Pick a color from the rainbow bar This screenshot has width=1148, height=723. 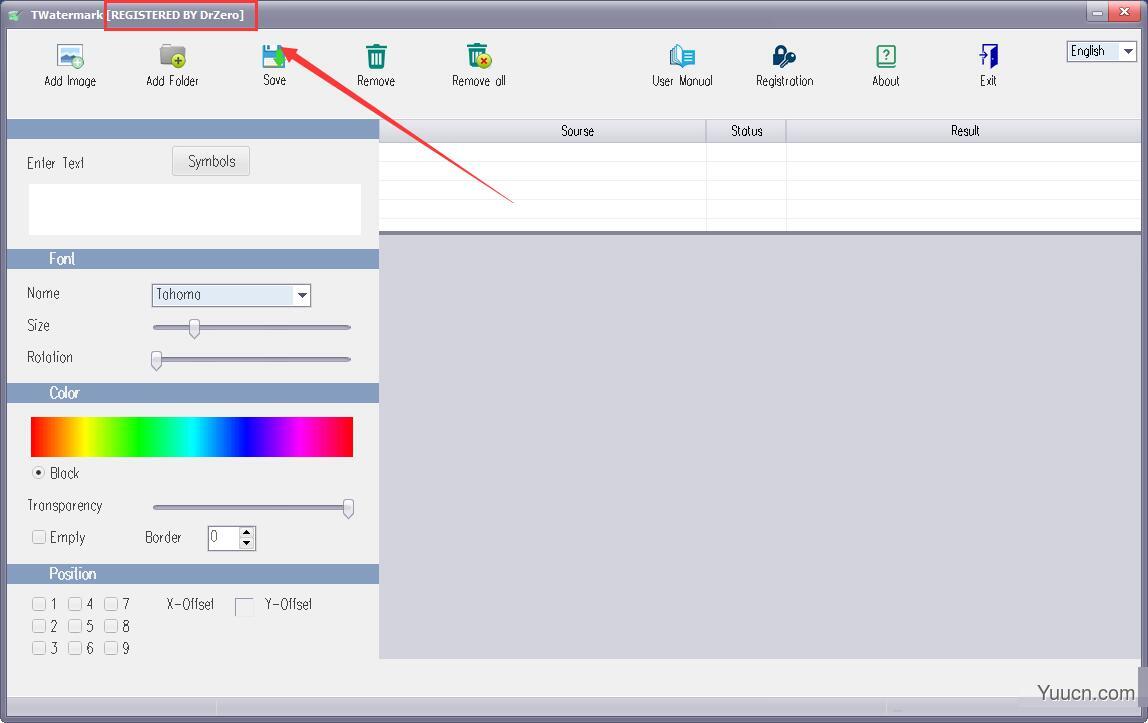[x=192, y=437]
